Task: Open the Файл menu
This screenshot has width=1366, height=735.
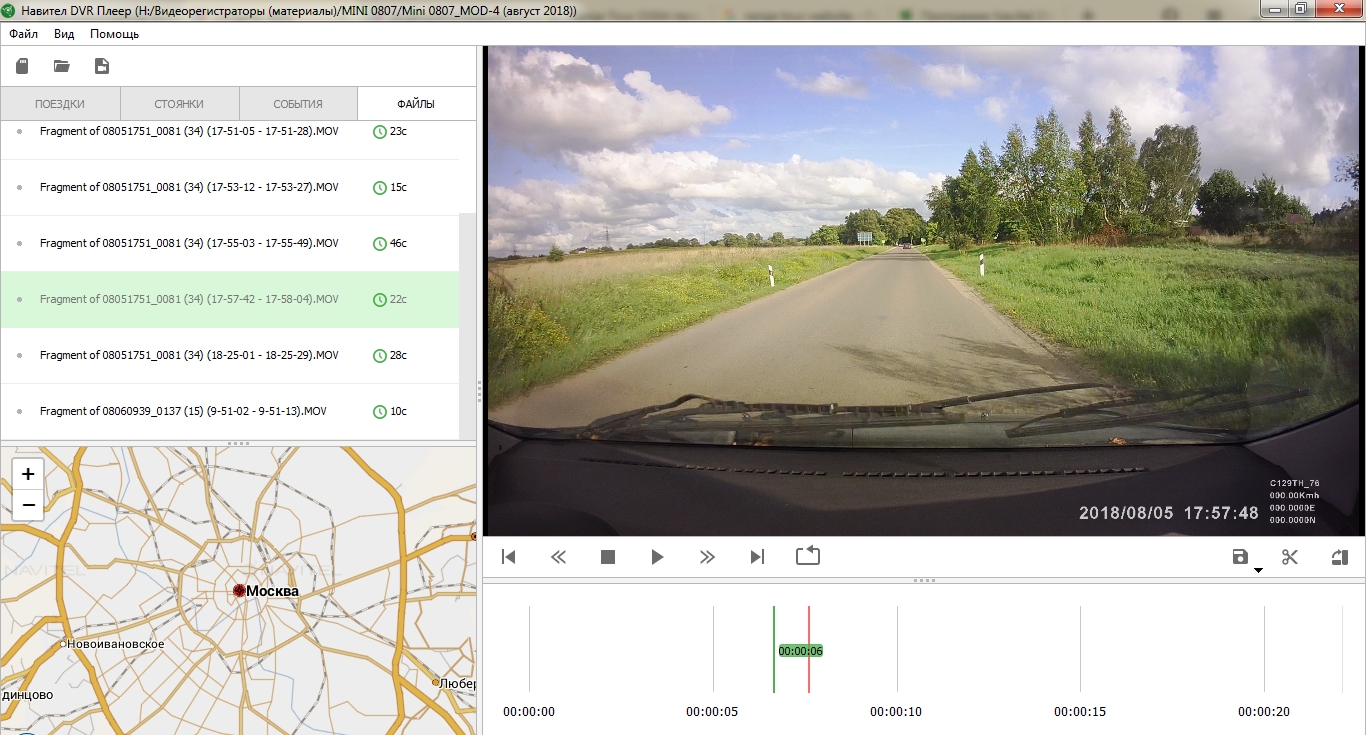Action: 24,34
